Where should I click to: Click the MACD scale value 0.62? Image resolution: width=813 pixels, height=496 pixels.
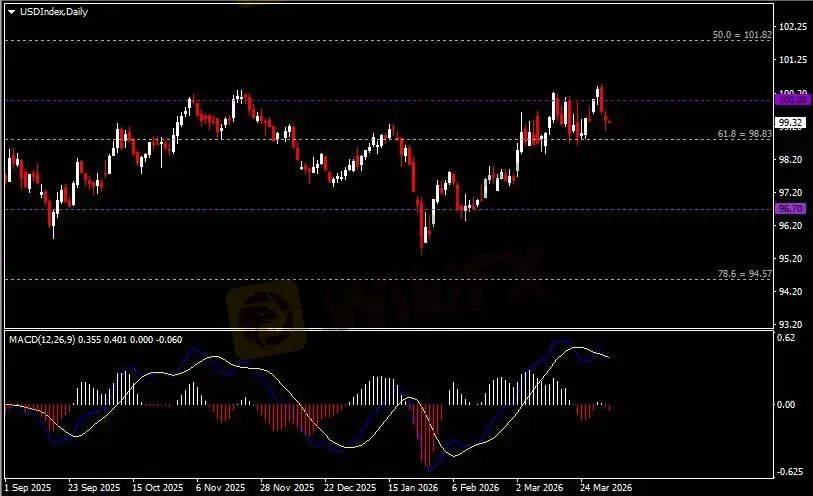click(787, 338)
